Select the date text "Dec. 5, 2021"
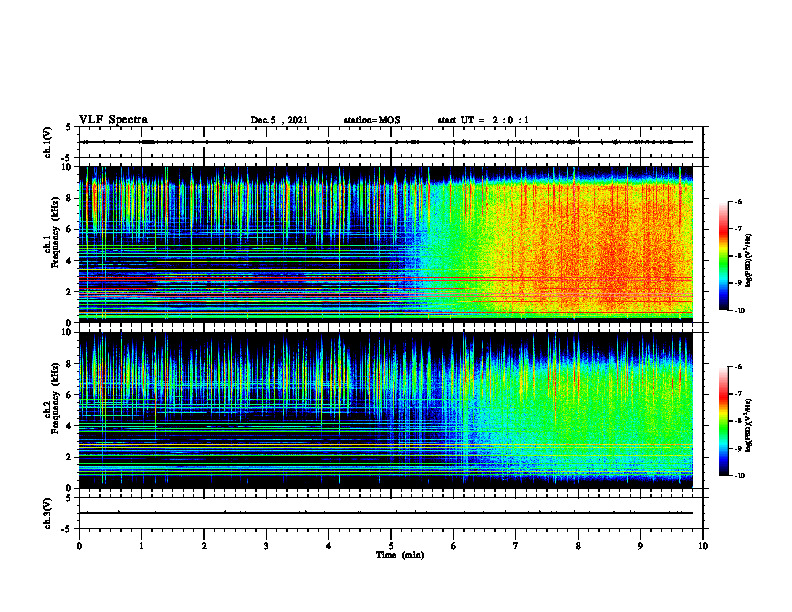Image resolution: width=792 pixels, height=612 pixels. 279,120
